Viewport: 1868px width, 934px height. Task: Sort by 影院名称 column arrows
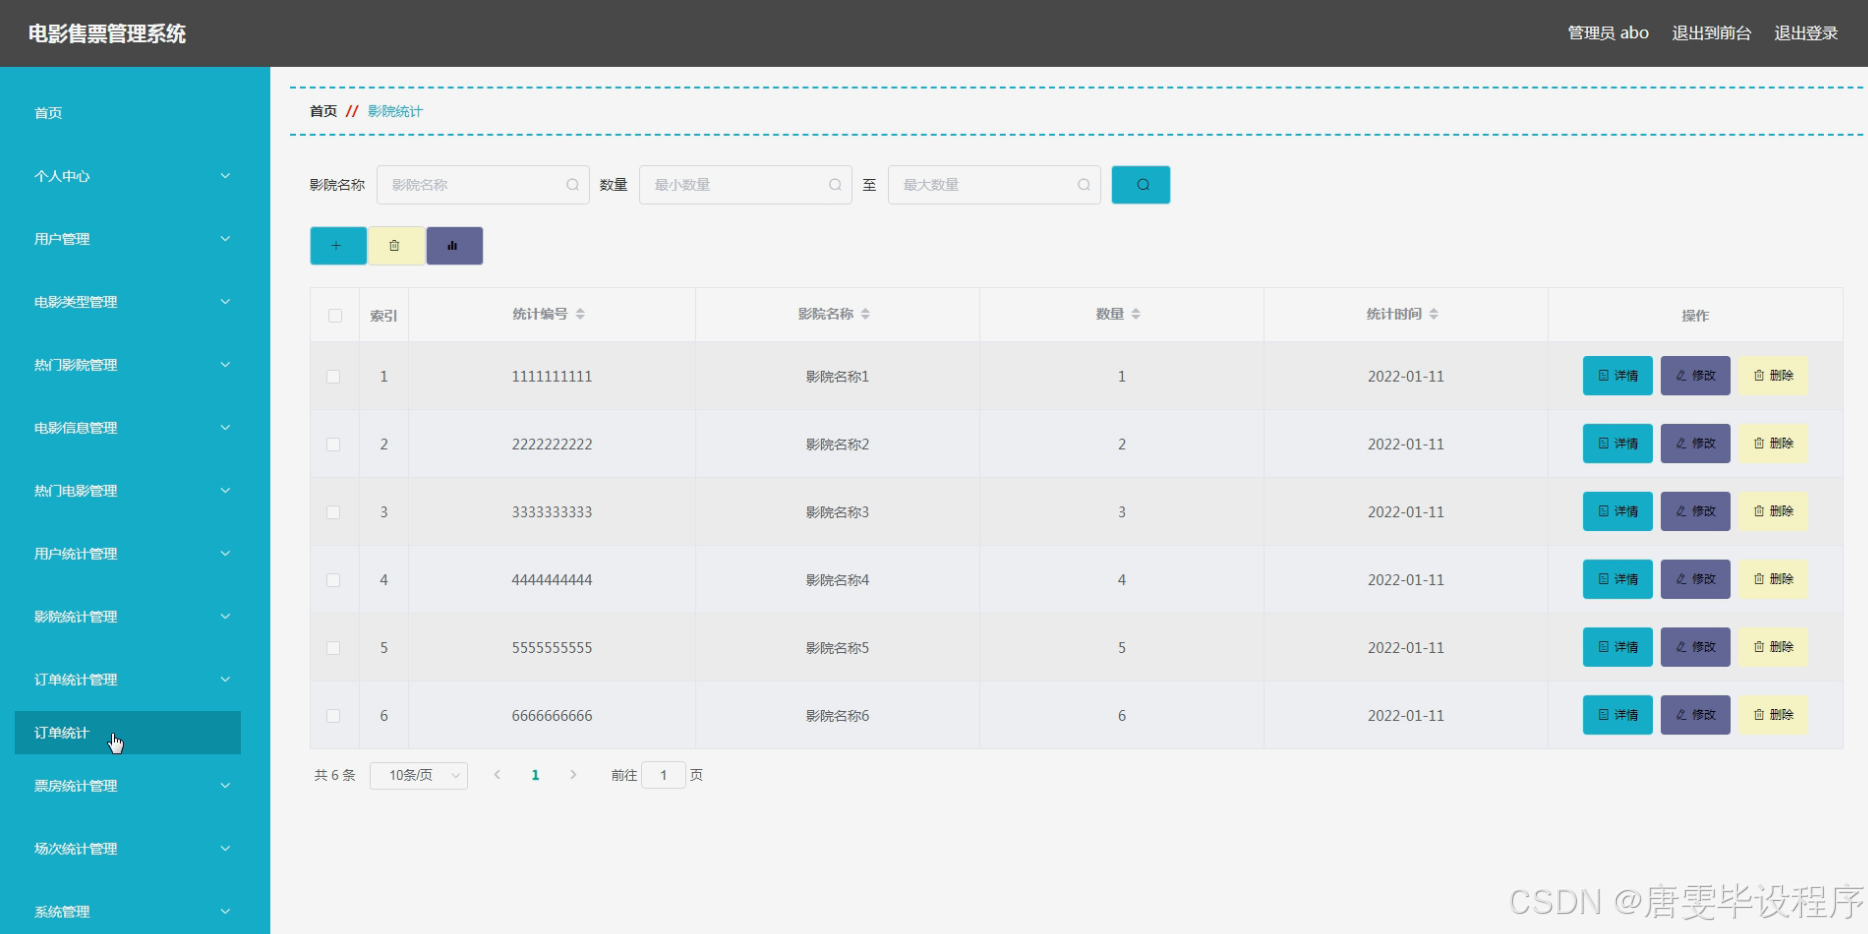(x=865, y=314)
